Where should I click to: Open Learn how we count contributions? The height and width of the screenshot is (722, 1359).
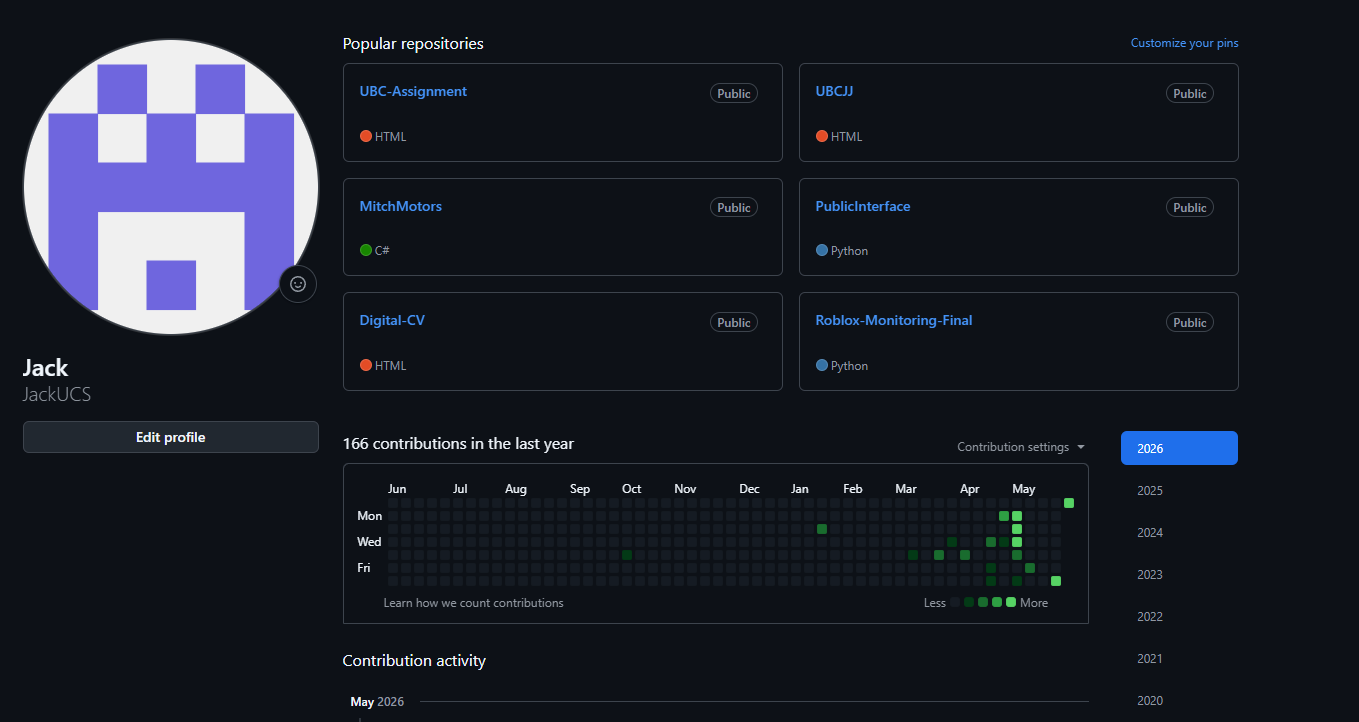[473, 603]
